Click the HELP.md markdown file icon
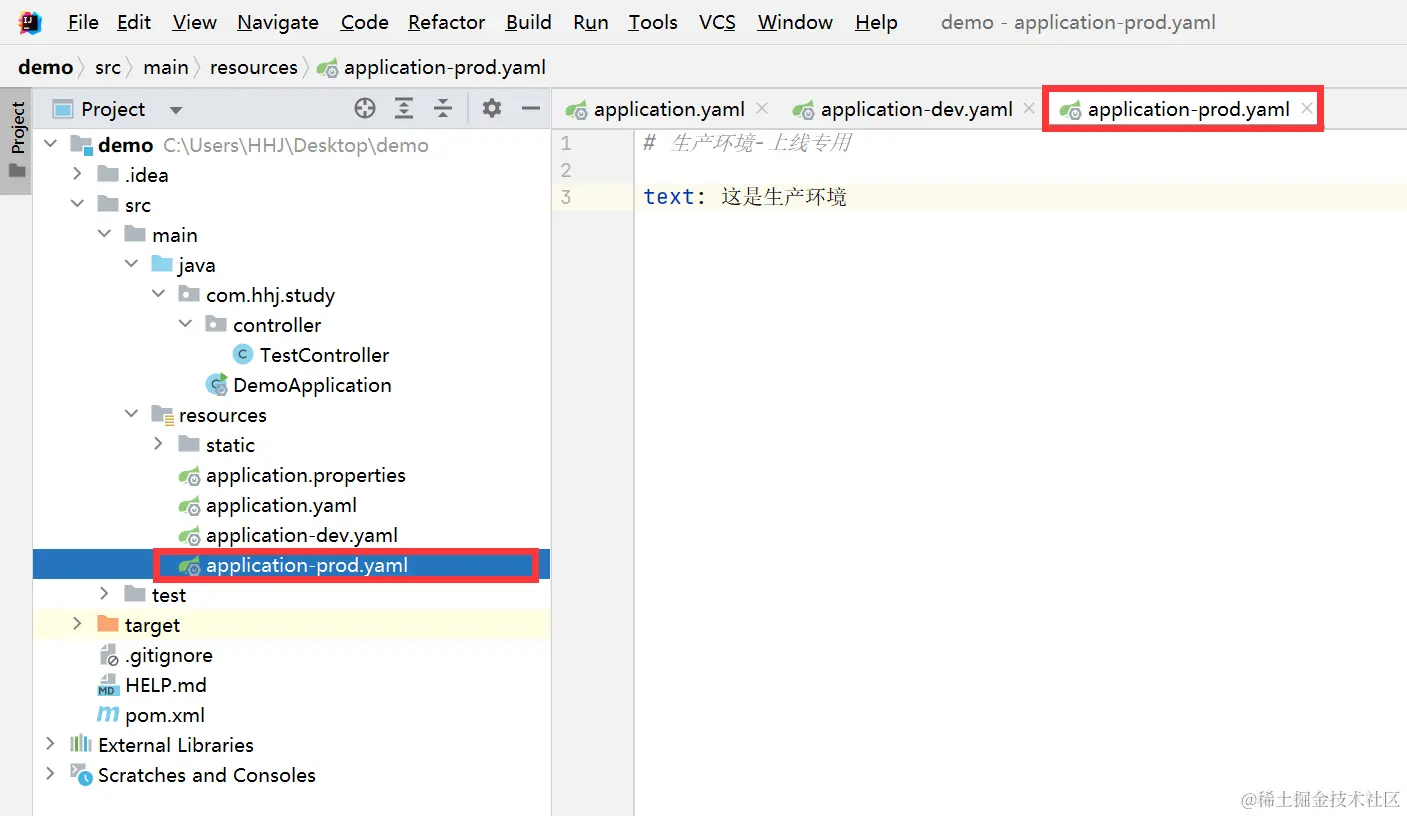1407x816 pixels. [x=107, y=685]
